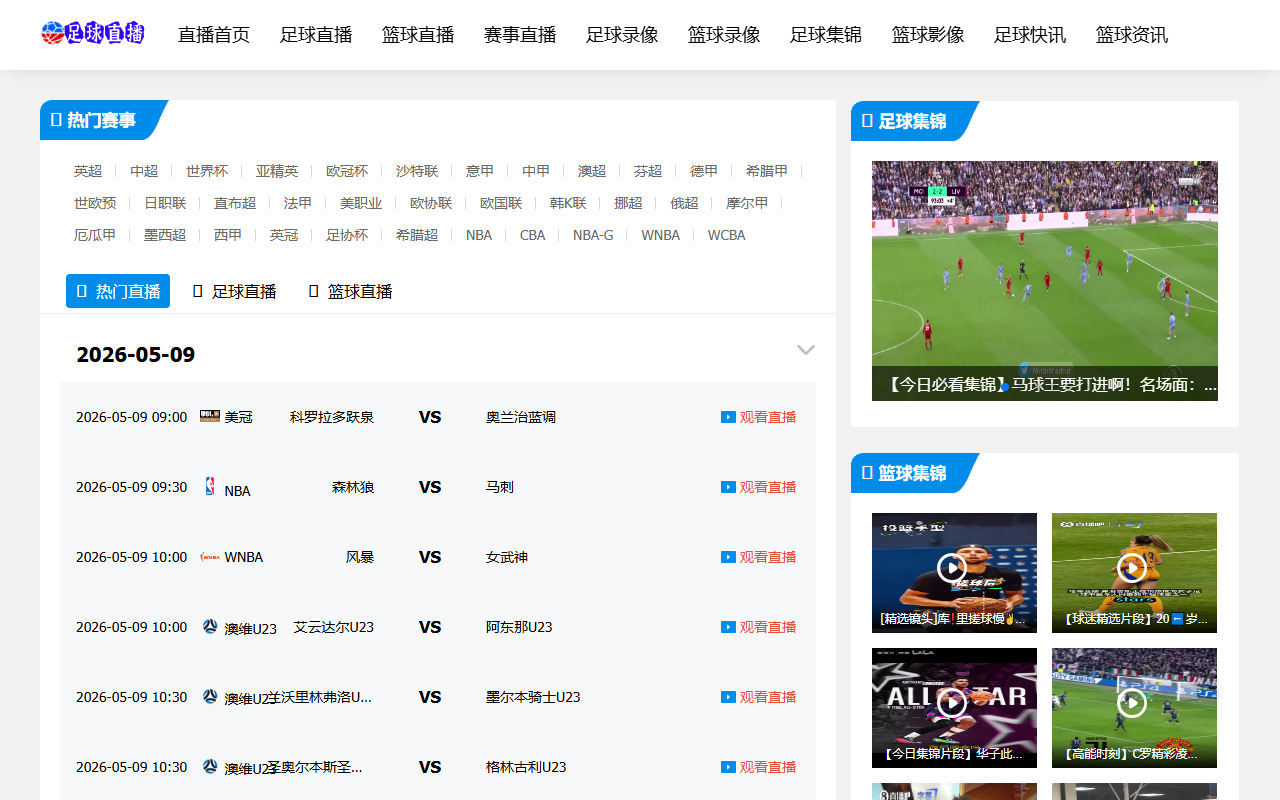Click the league icon in the 墨尔本骑士U23 row
The height and width of the screenshot is (800, 1280).
[x=210, y=696]
